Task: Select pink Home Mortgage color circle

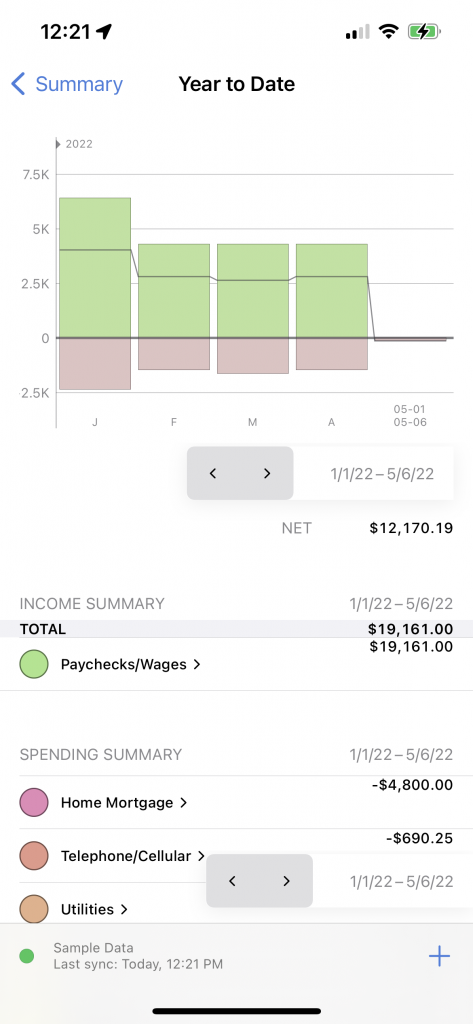Action: click(x=34, y=802)
